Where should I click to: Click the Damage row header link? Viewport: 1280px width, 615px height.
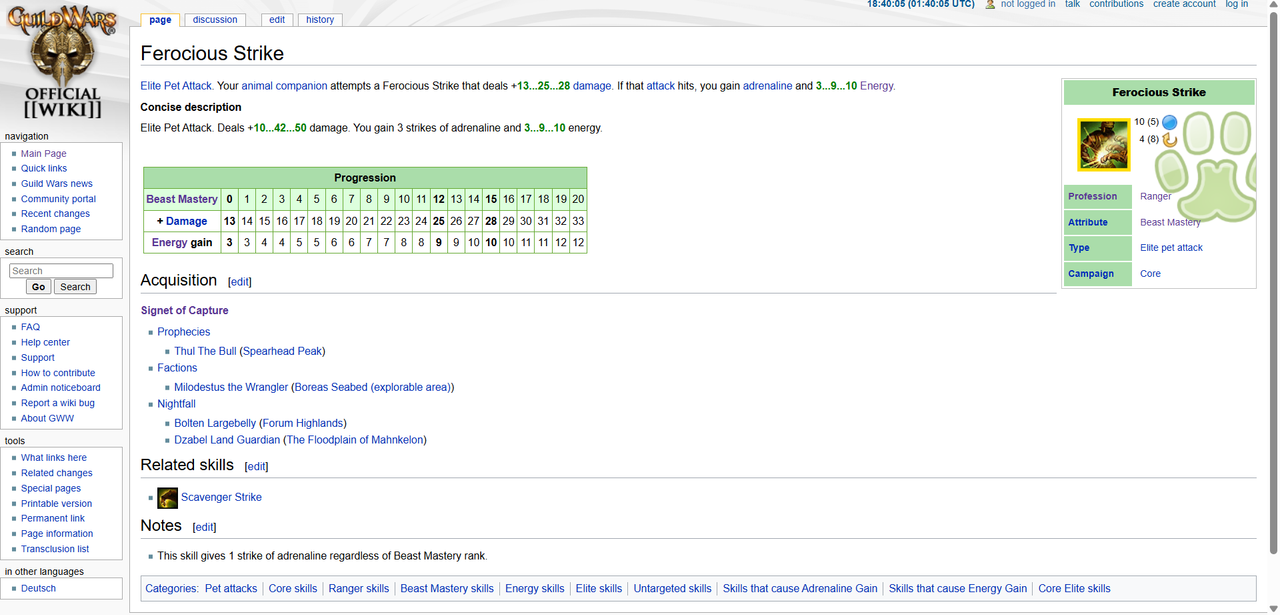pos(186,221)
